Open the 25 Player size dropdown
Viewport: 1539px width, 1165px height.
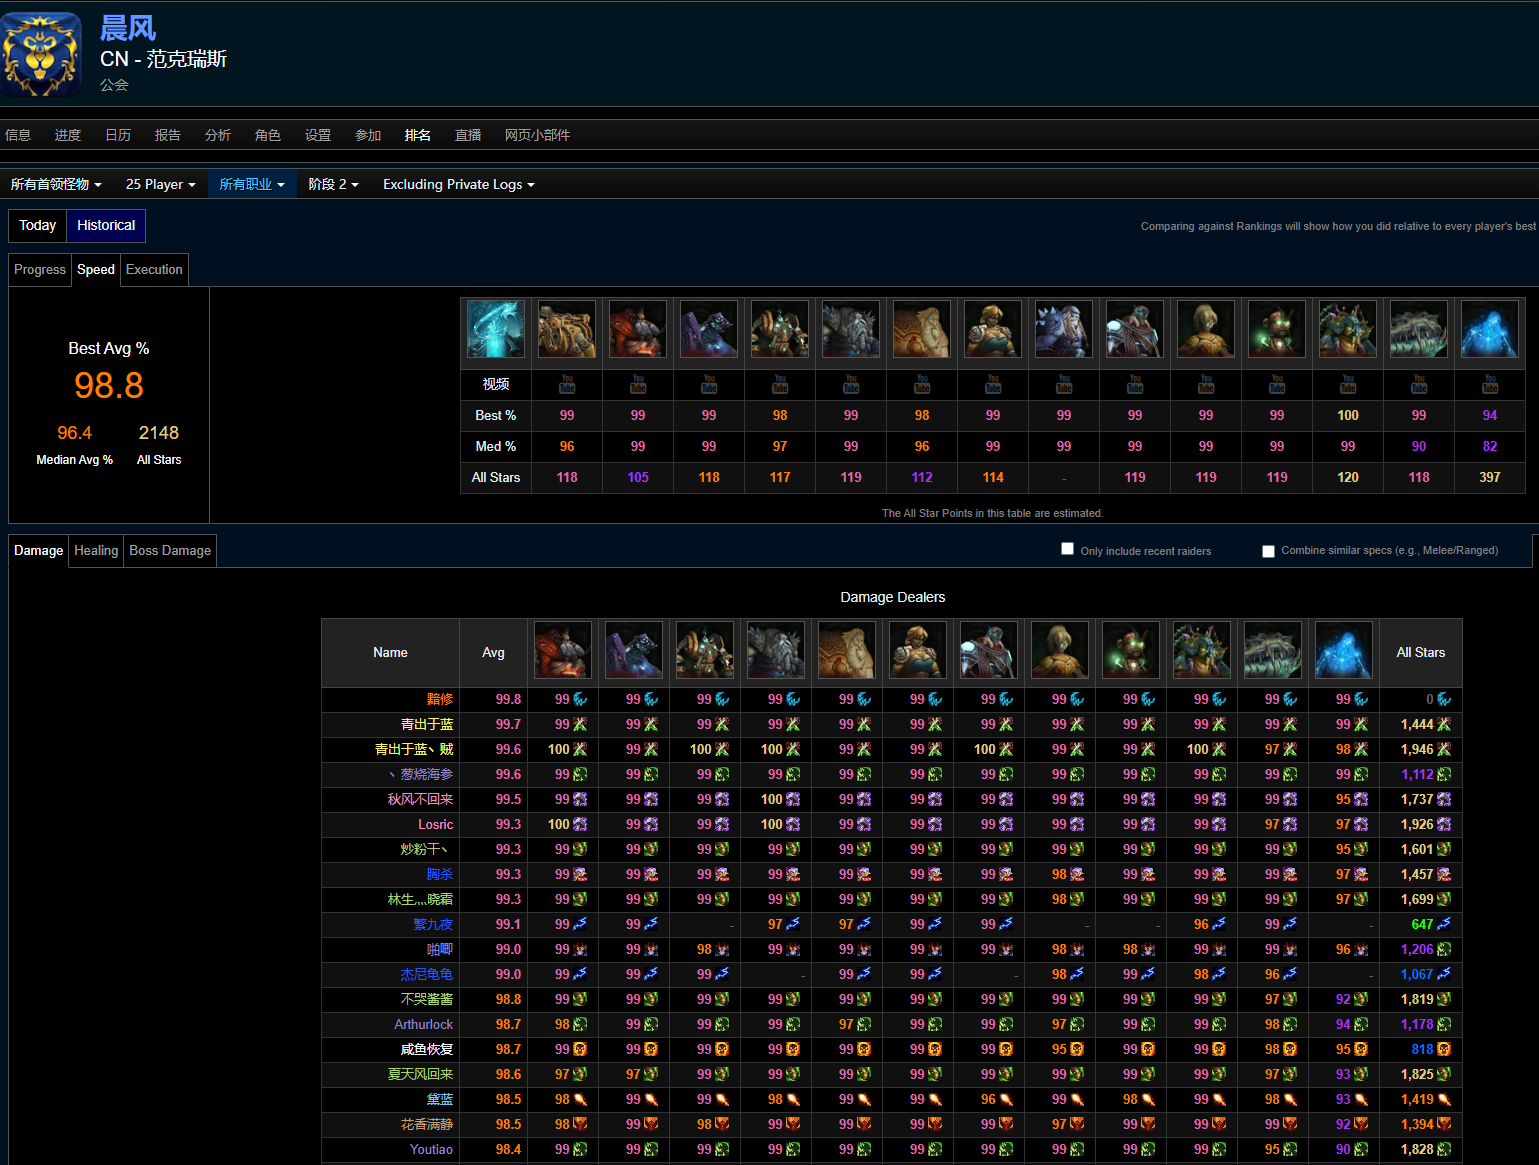point(160,185)
